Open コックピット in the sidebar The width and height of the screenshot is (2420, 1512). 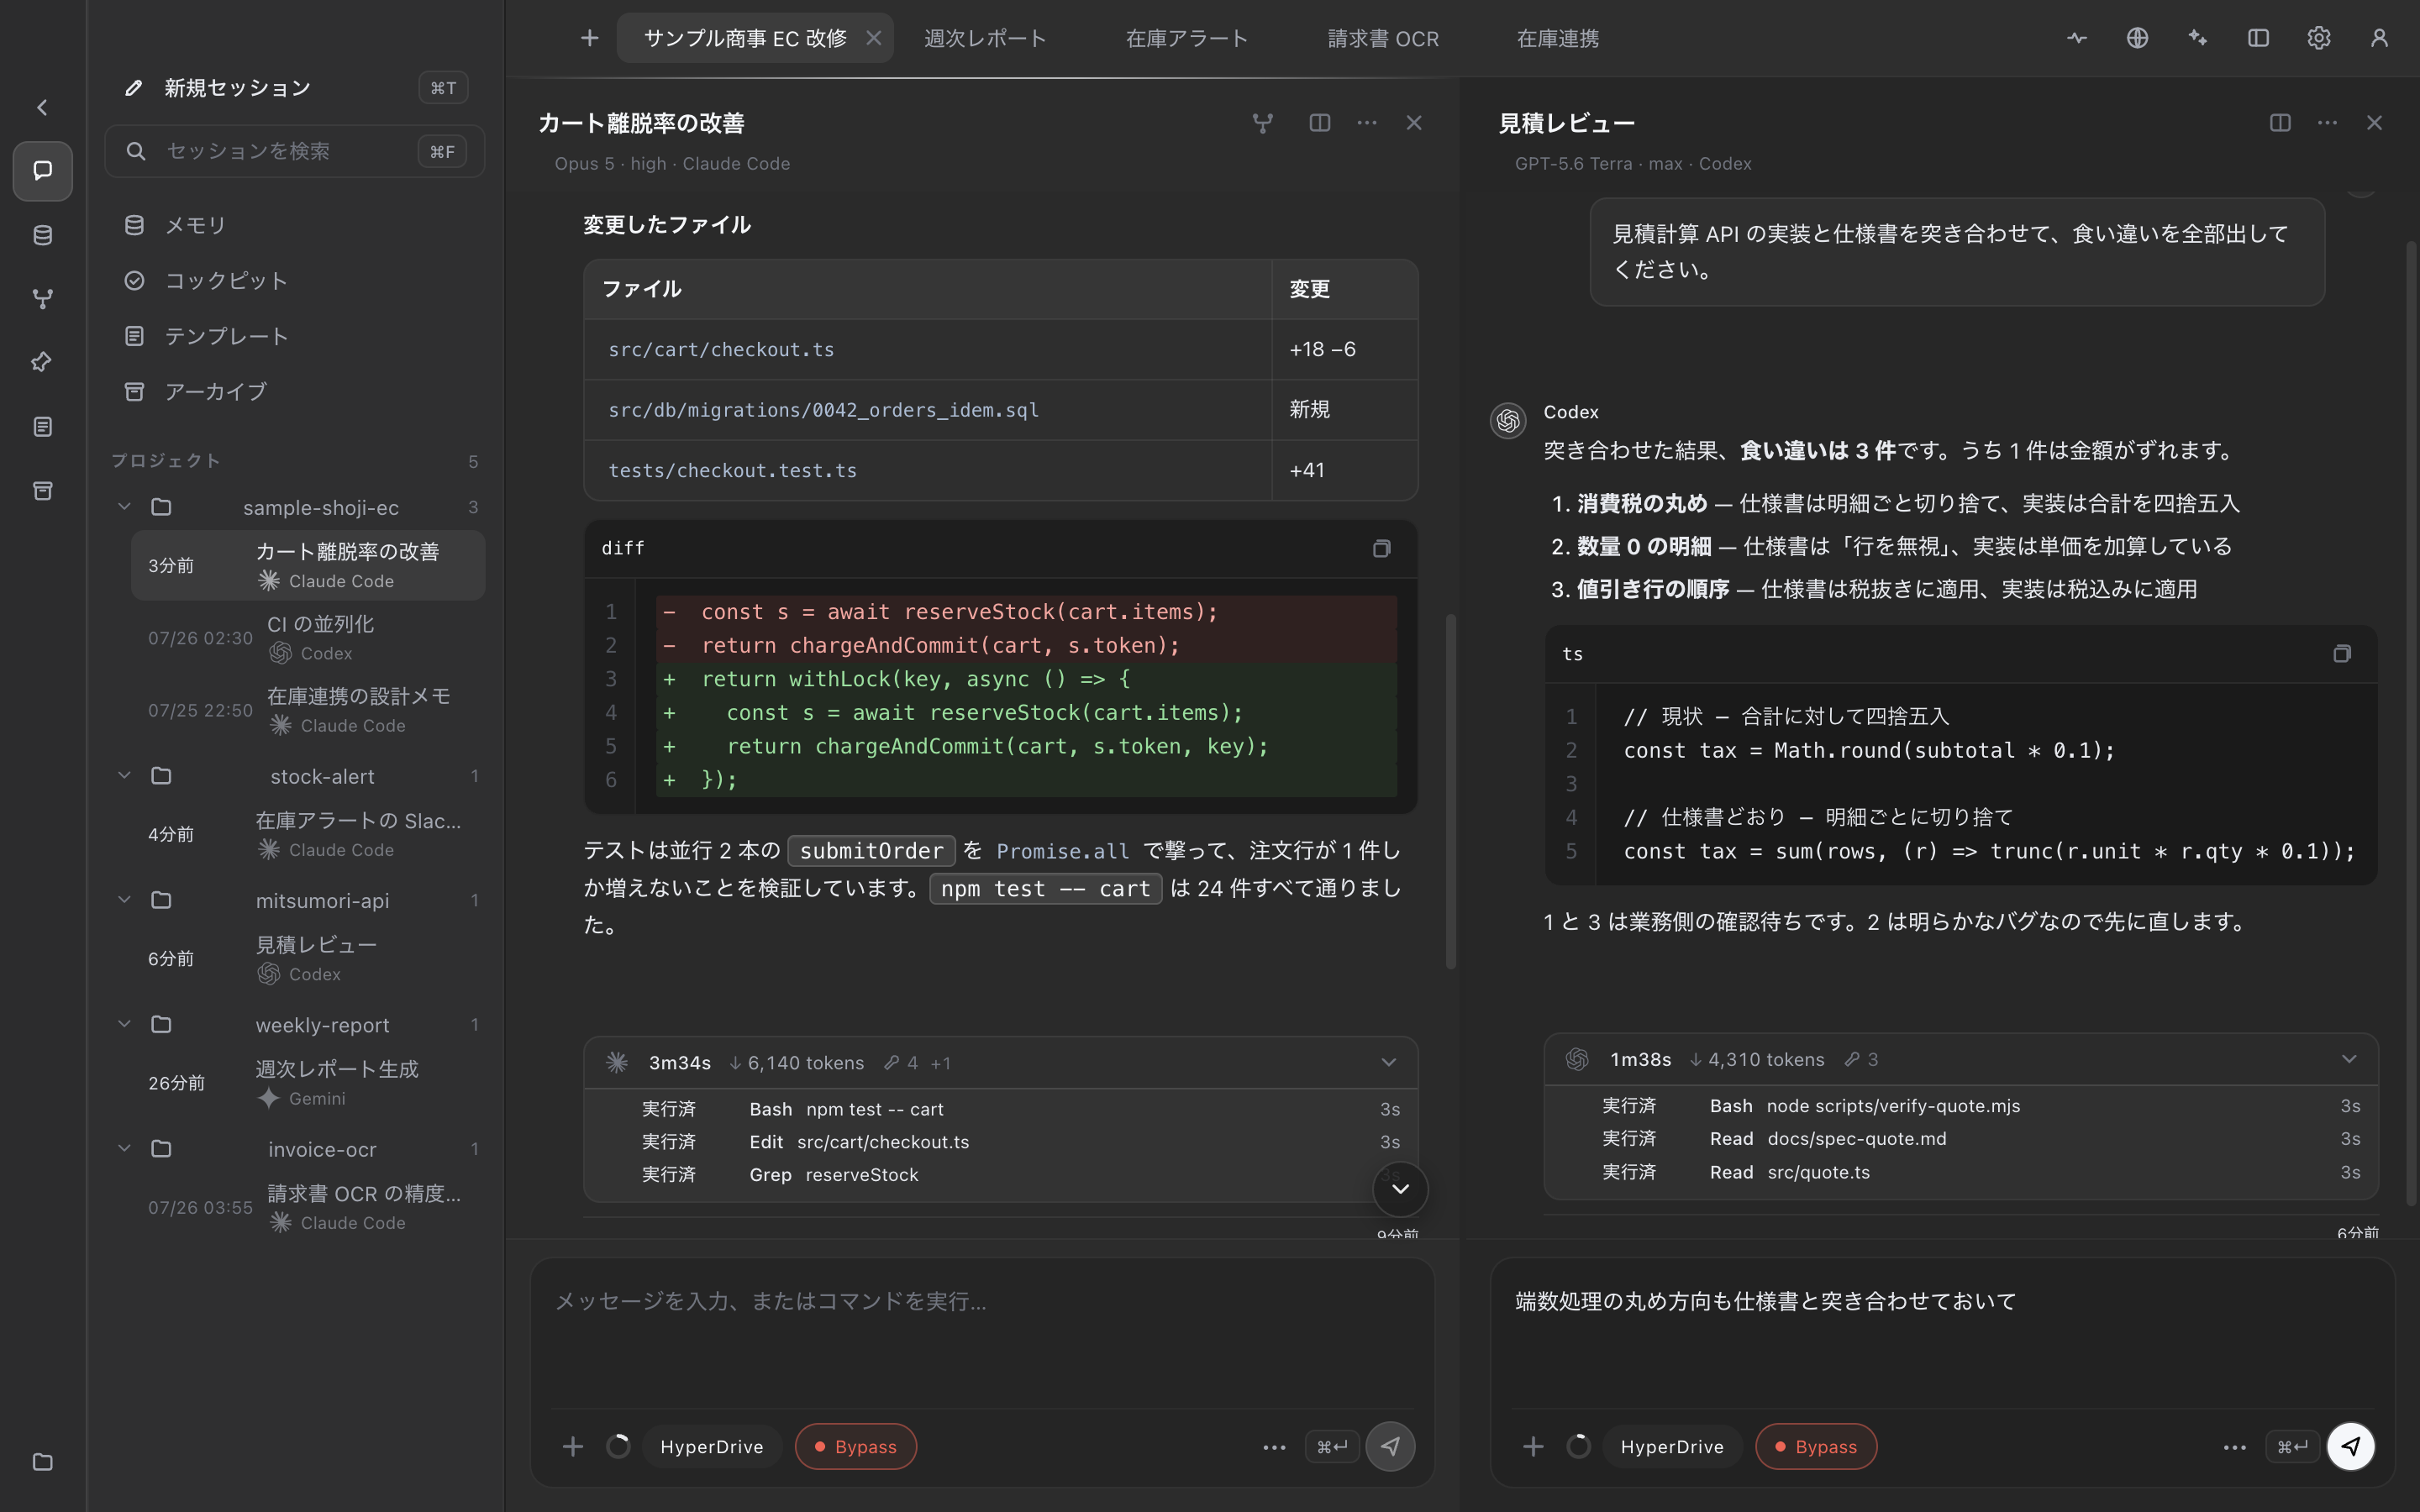295,281
